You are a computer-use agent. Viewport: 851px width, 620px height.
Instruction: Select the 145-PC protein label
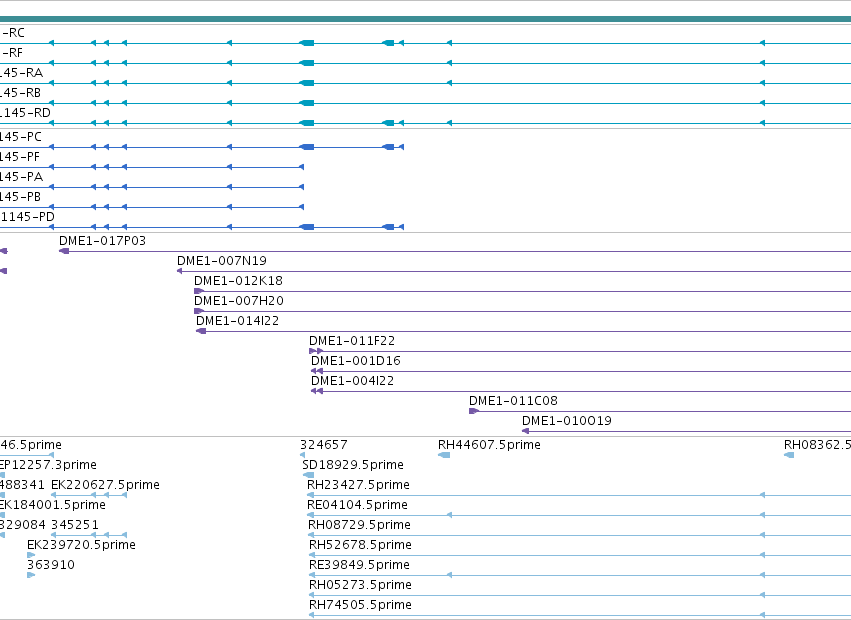click(21, 137)
